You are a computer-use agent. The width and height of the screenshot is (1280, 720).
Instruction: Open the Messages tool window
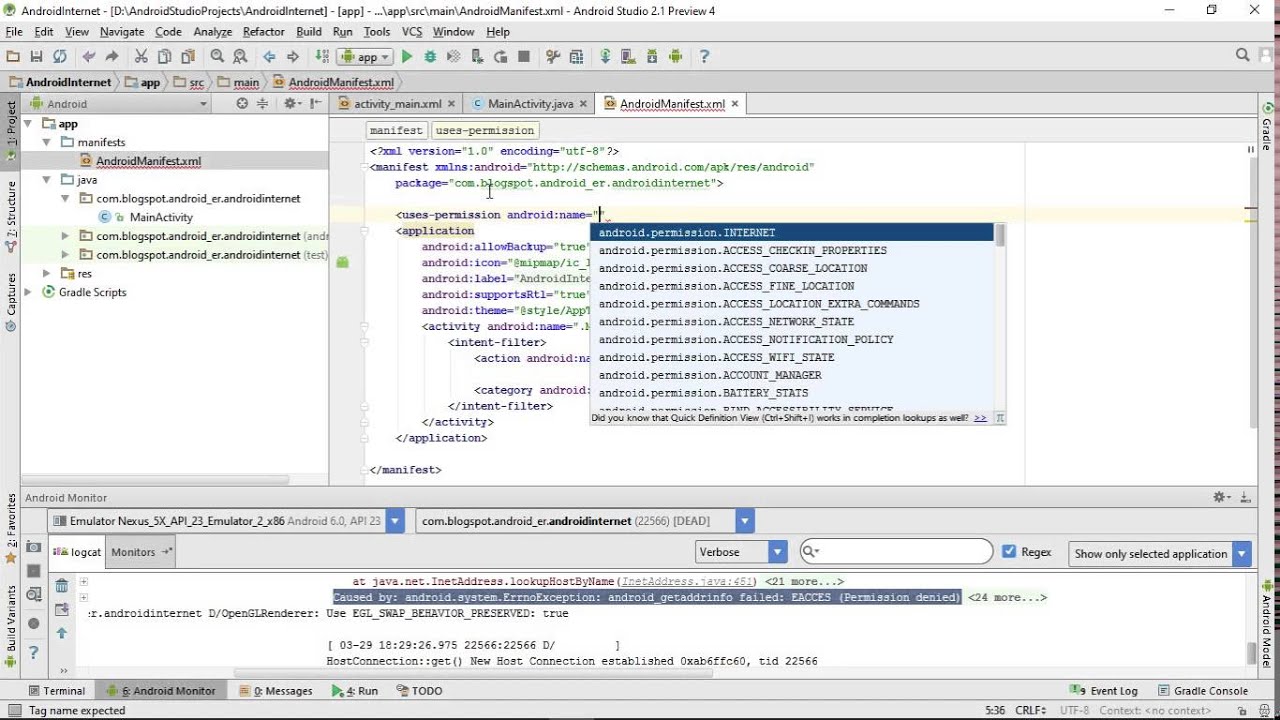point(276,690)
